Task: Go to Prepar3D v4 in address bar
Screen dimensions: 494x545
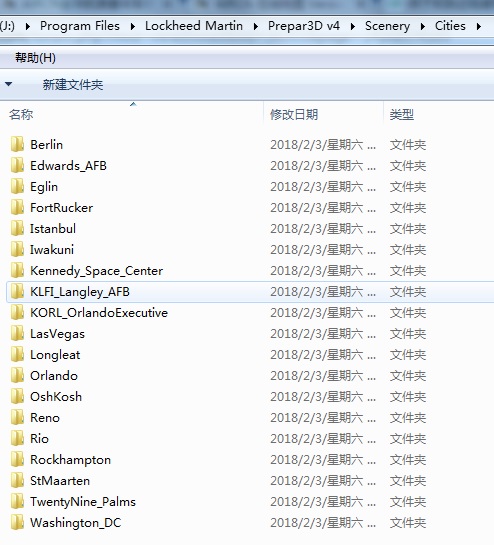Action: point(304,26)
